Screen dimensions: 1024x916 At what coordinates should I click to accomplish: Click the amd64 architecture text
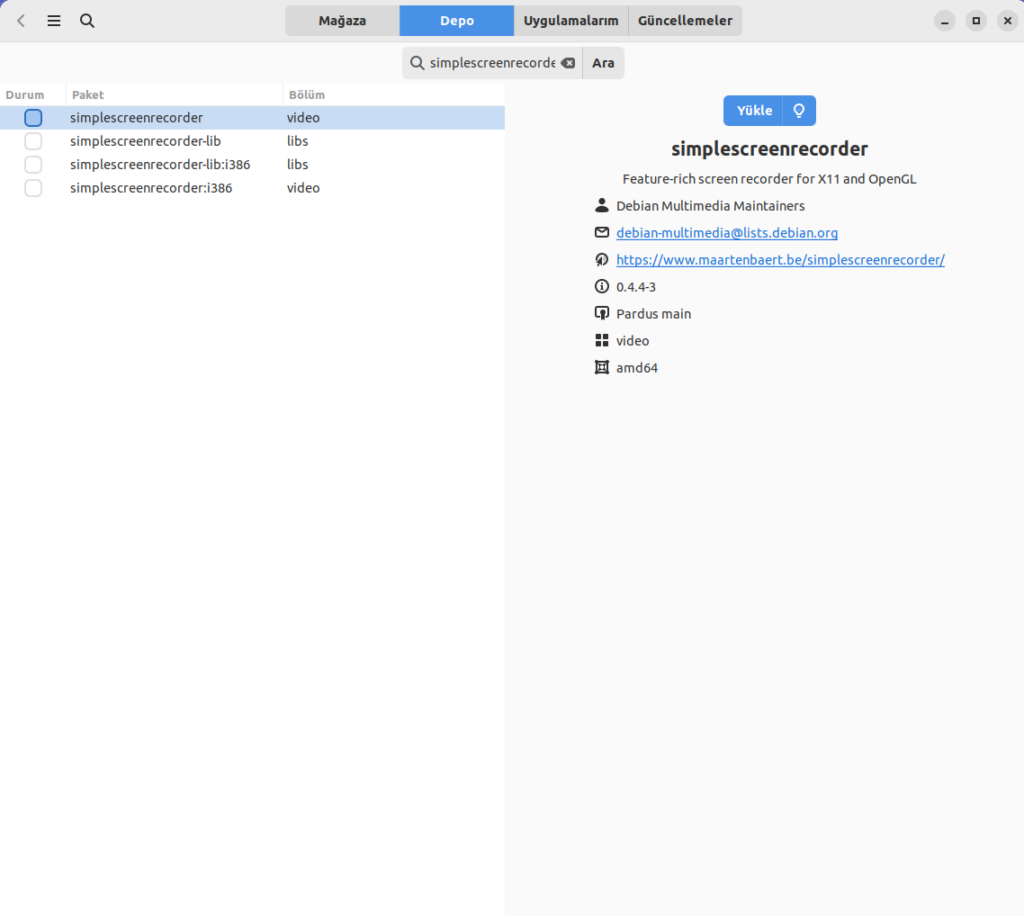(x=637, y=368)
